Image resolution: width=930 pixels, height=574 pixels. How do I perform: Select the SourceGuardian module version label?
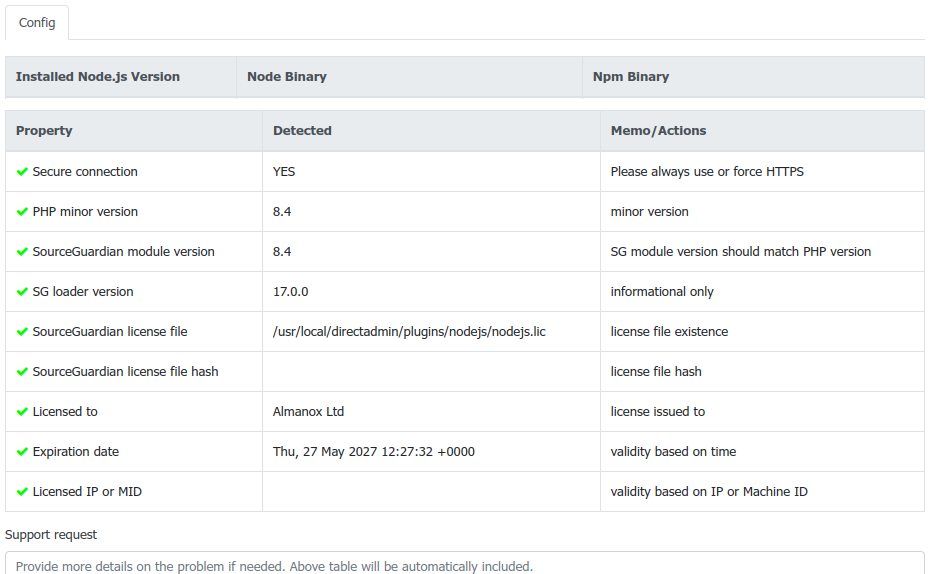tap(123, 252)
